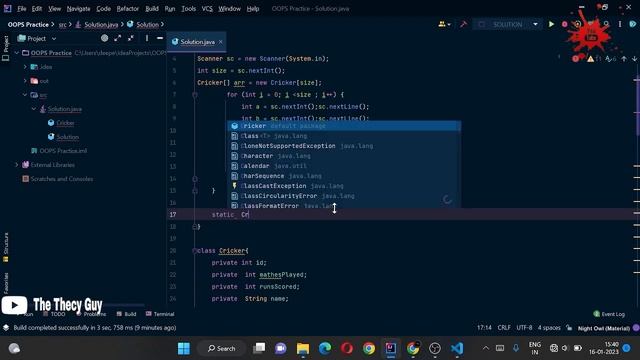This screenshot has width=640, height=360.
Task: Click the Search Everywhere magnifier icon
Action: coord(607,24)
